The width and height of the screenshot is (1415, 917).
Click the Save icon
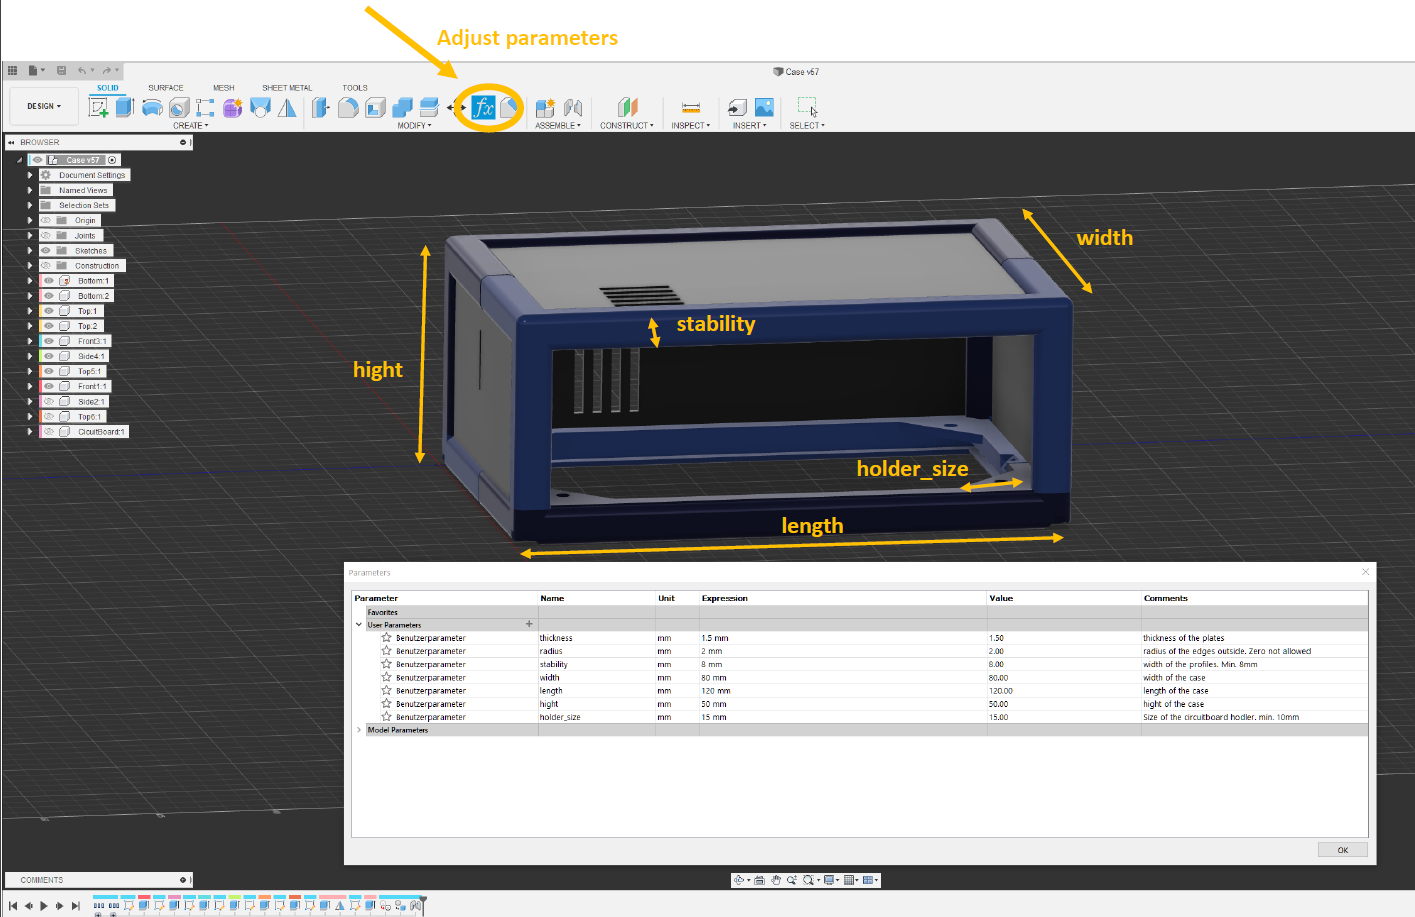[x=61, y=71]
